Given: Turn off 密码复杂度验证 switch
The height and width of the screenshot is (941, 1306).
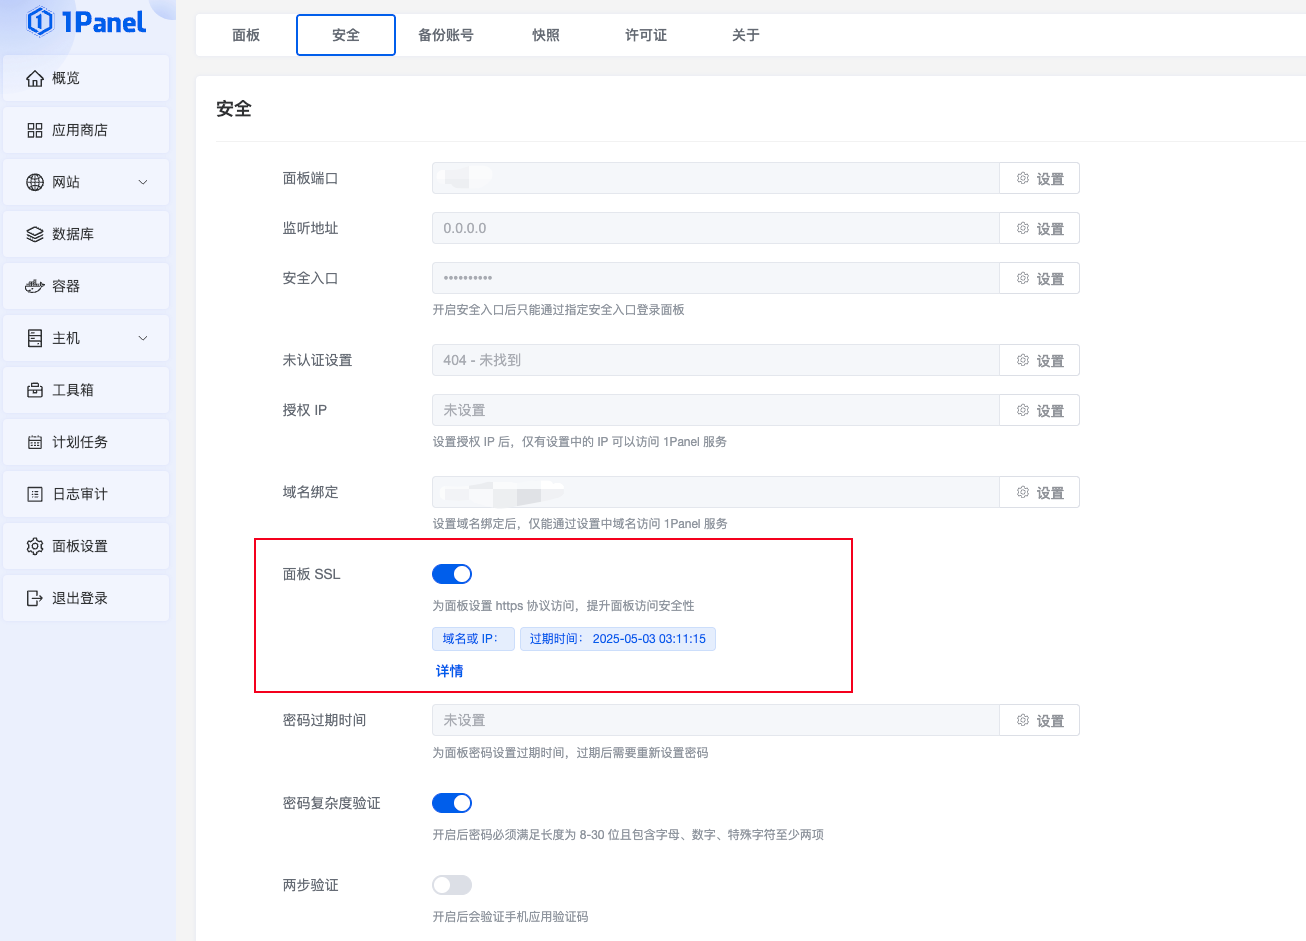Looking at the screenshot, I should 452,803.
